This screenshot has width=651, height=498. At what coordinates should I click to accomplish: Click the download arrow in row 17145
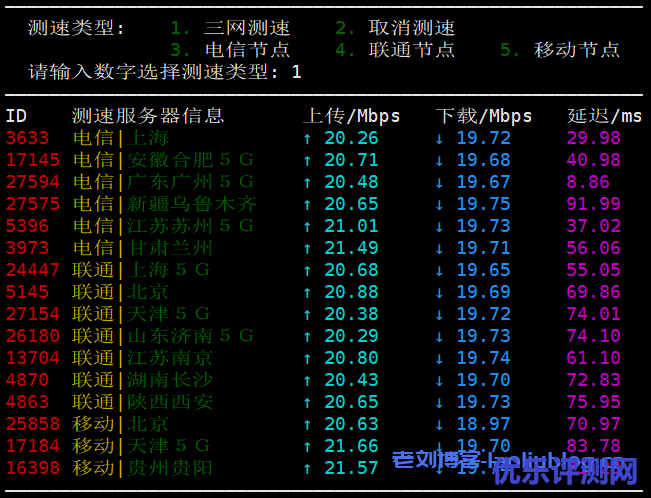point(439,160)
